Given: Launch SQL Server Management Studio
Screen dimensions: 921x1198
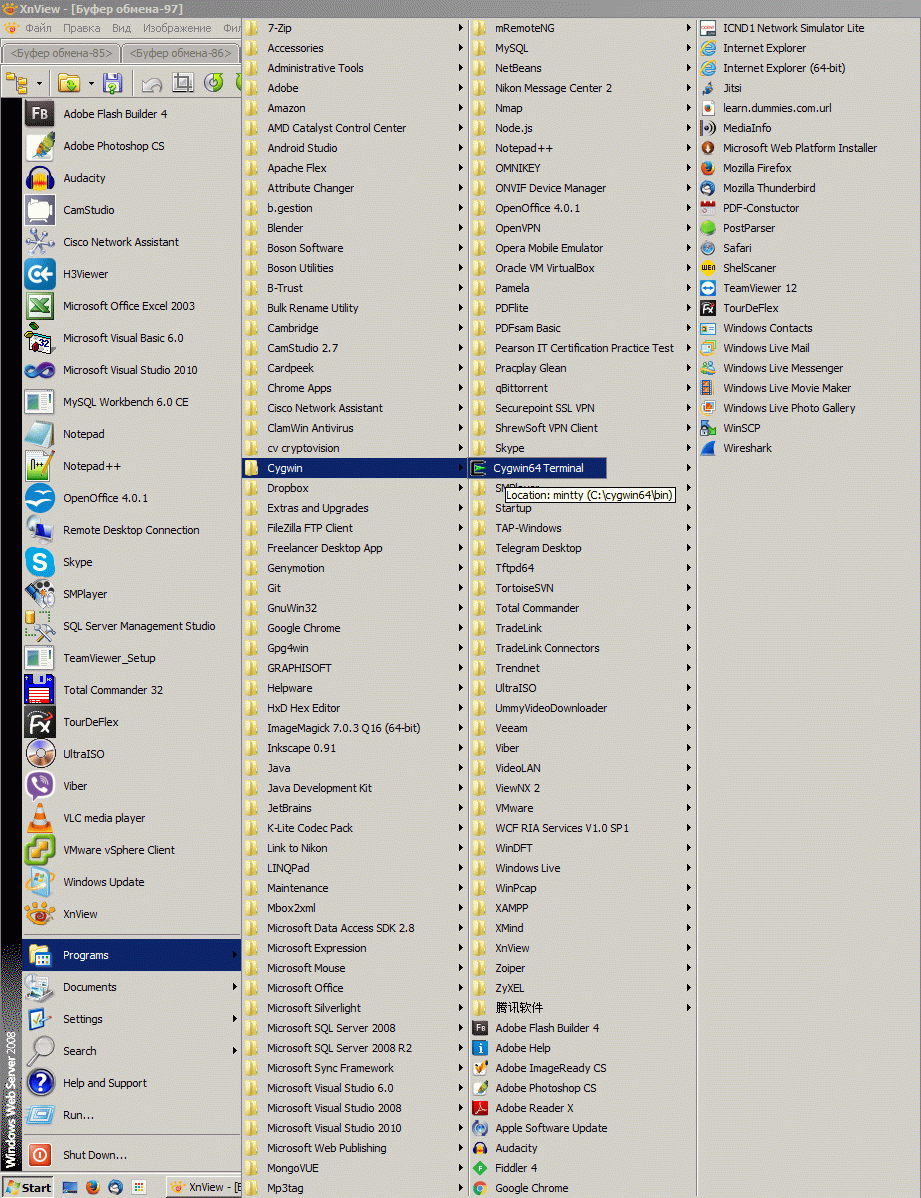Looking at the screenshot, I should tap(131, 627).
